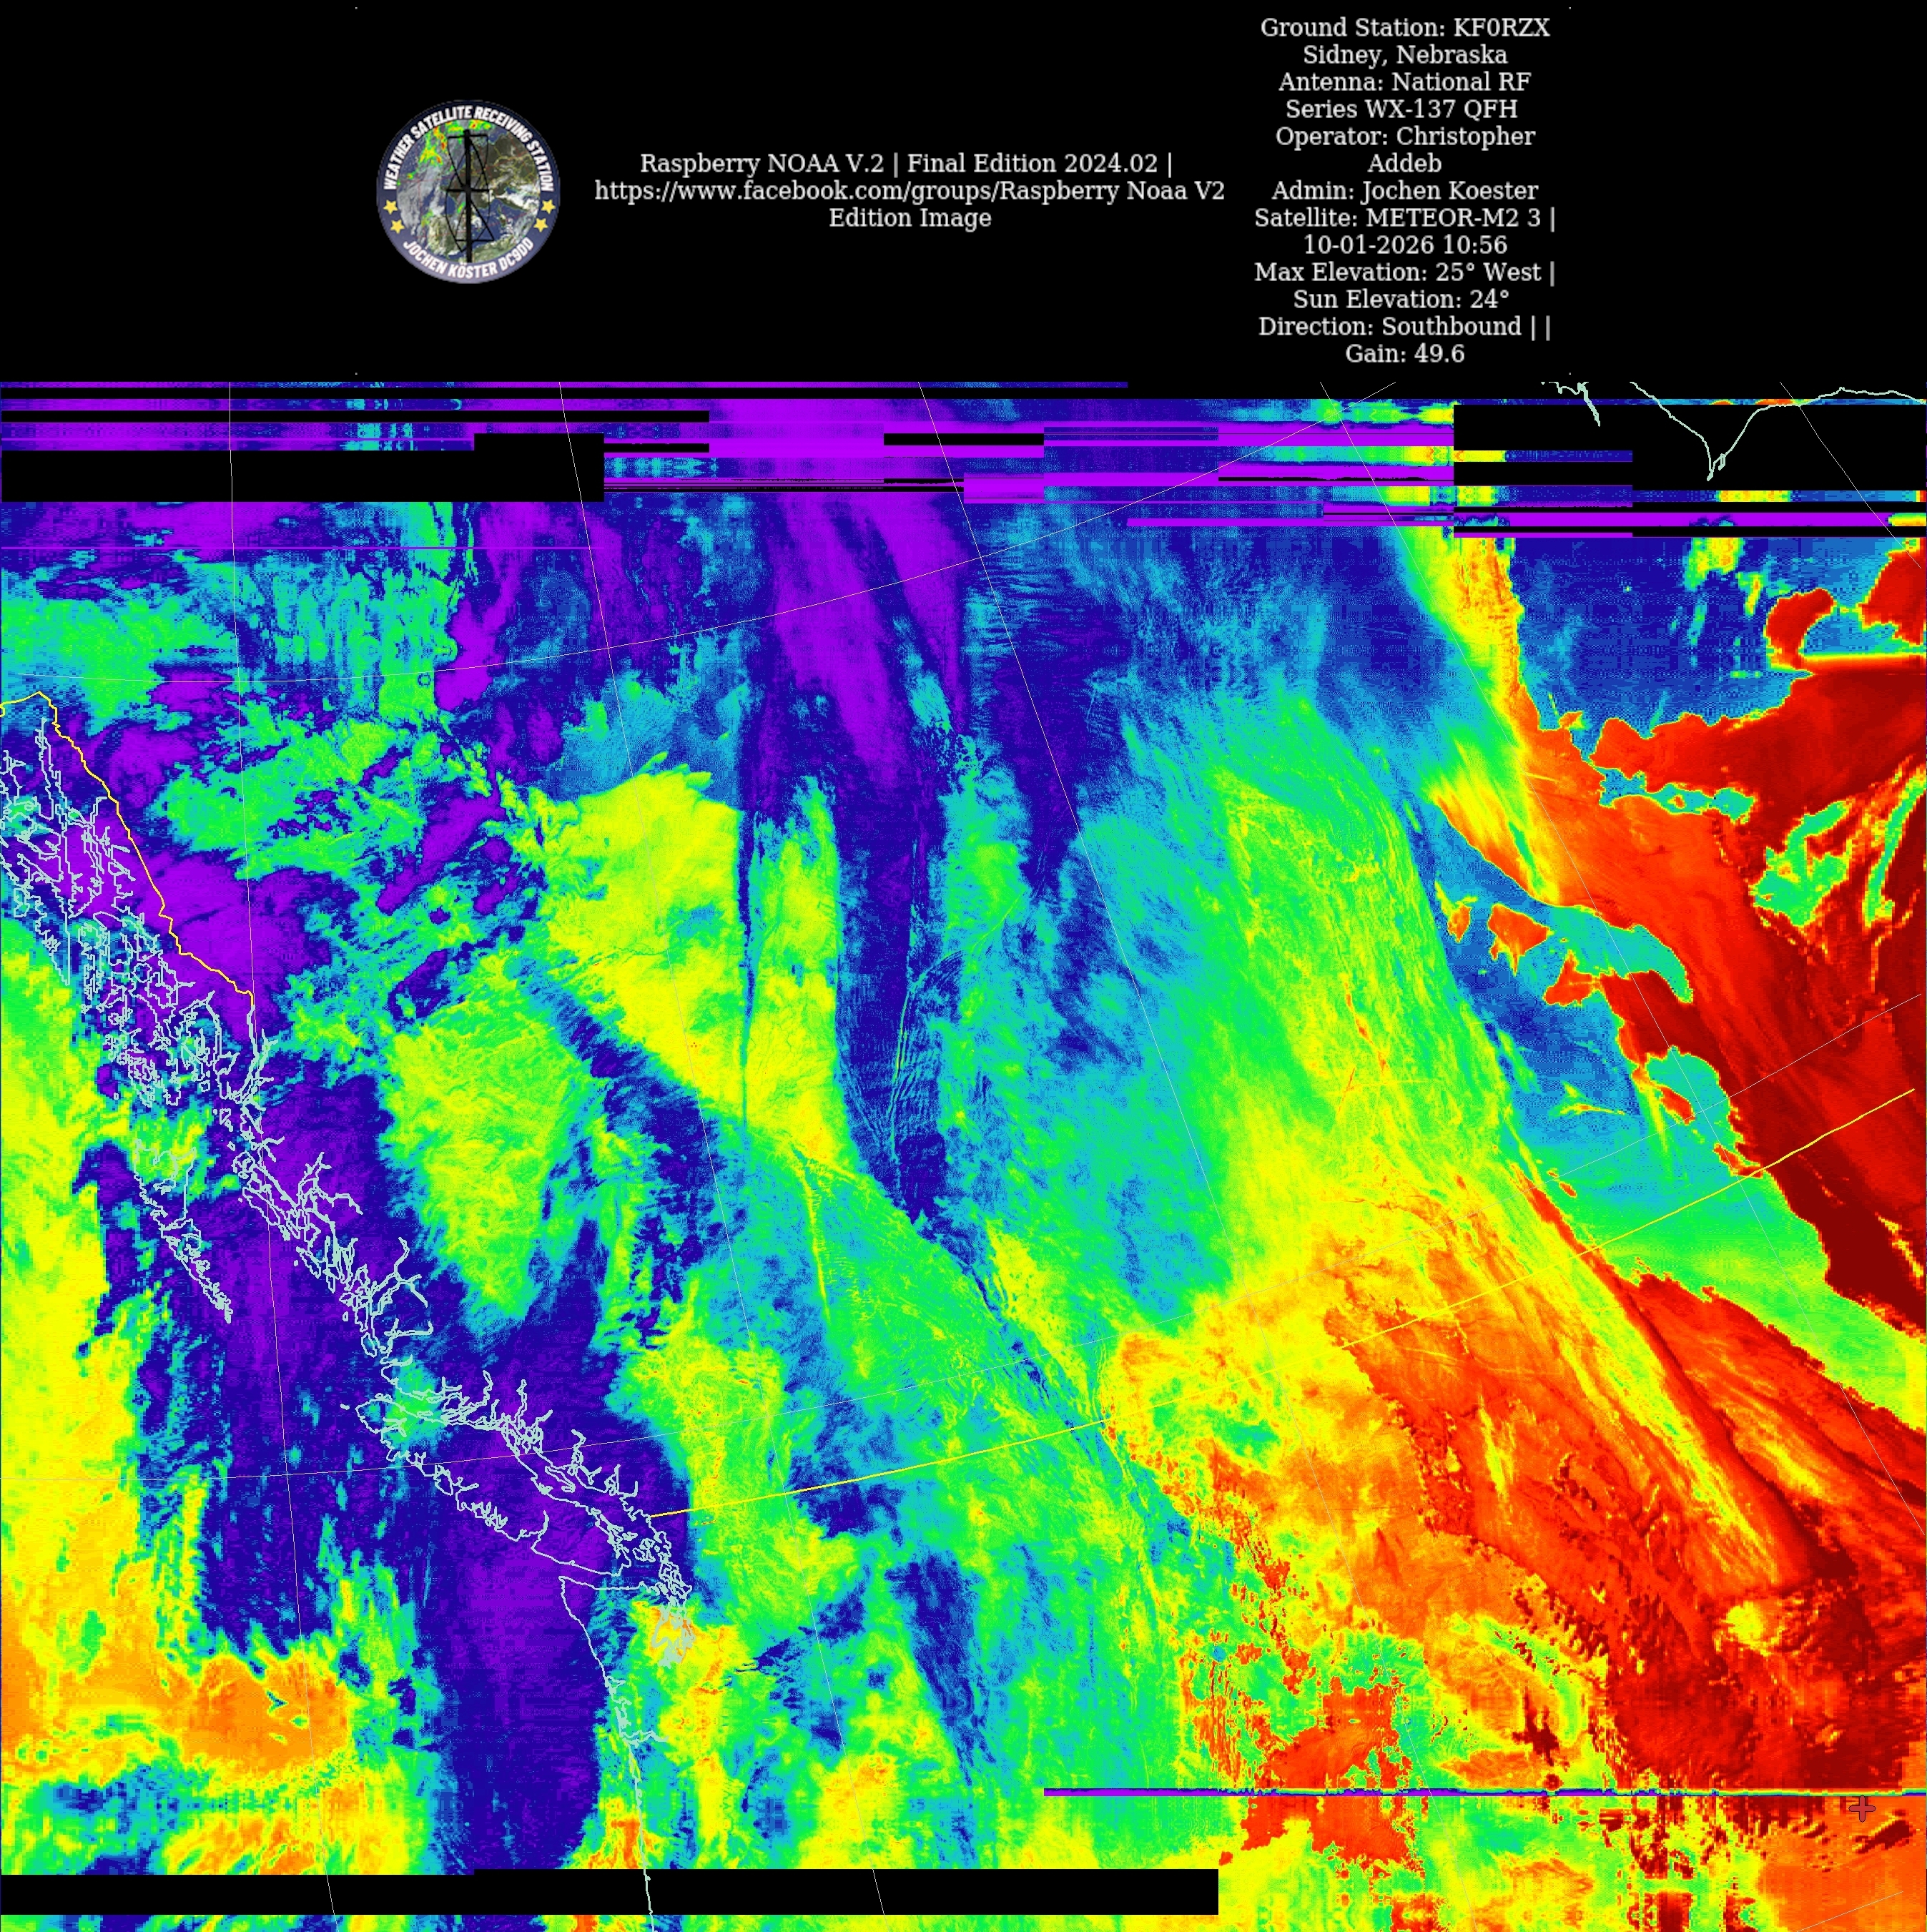Screen dimensions: 1927x1932
Task: Click the Antenna: National RF line
Action: point(1404,82)
